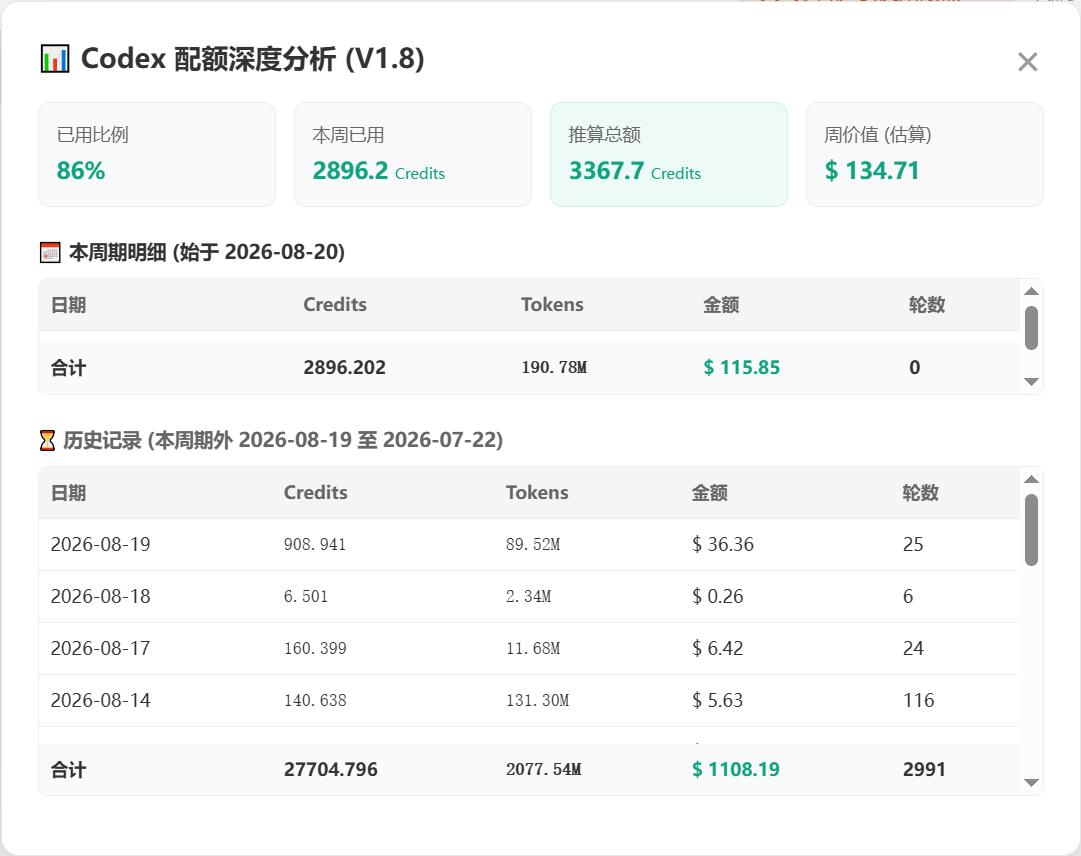
Task: Click the $ 115.85 amount total
Action: 742,367
